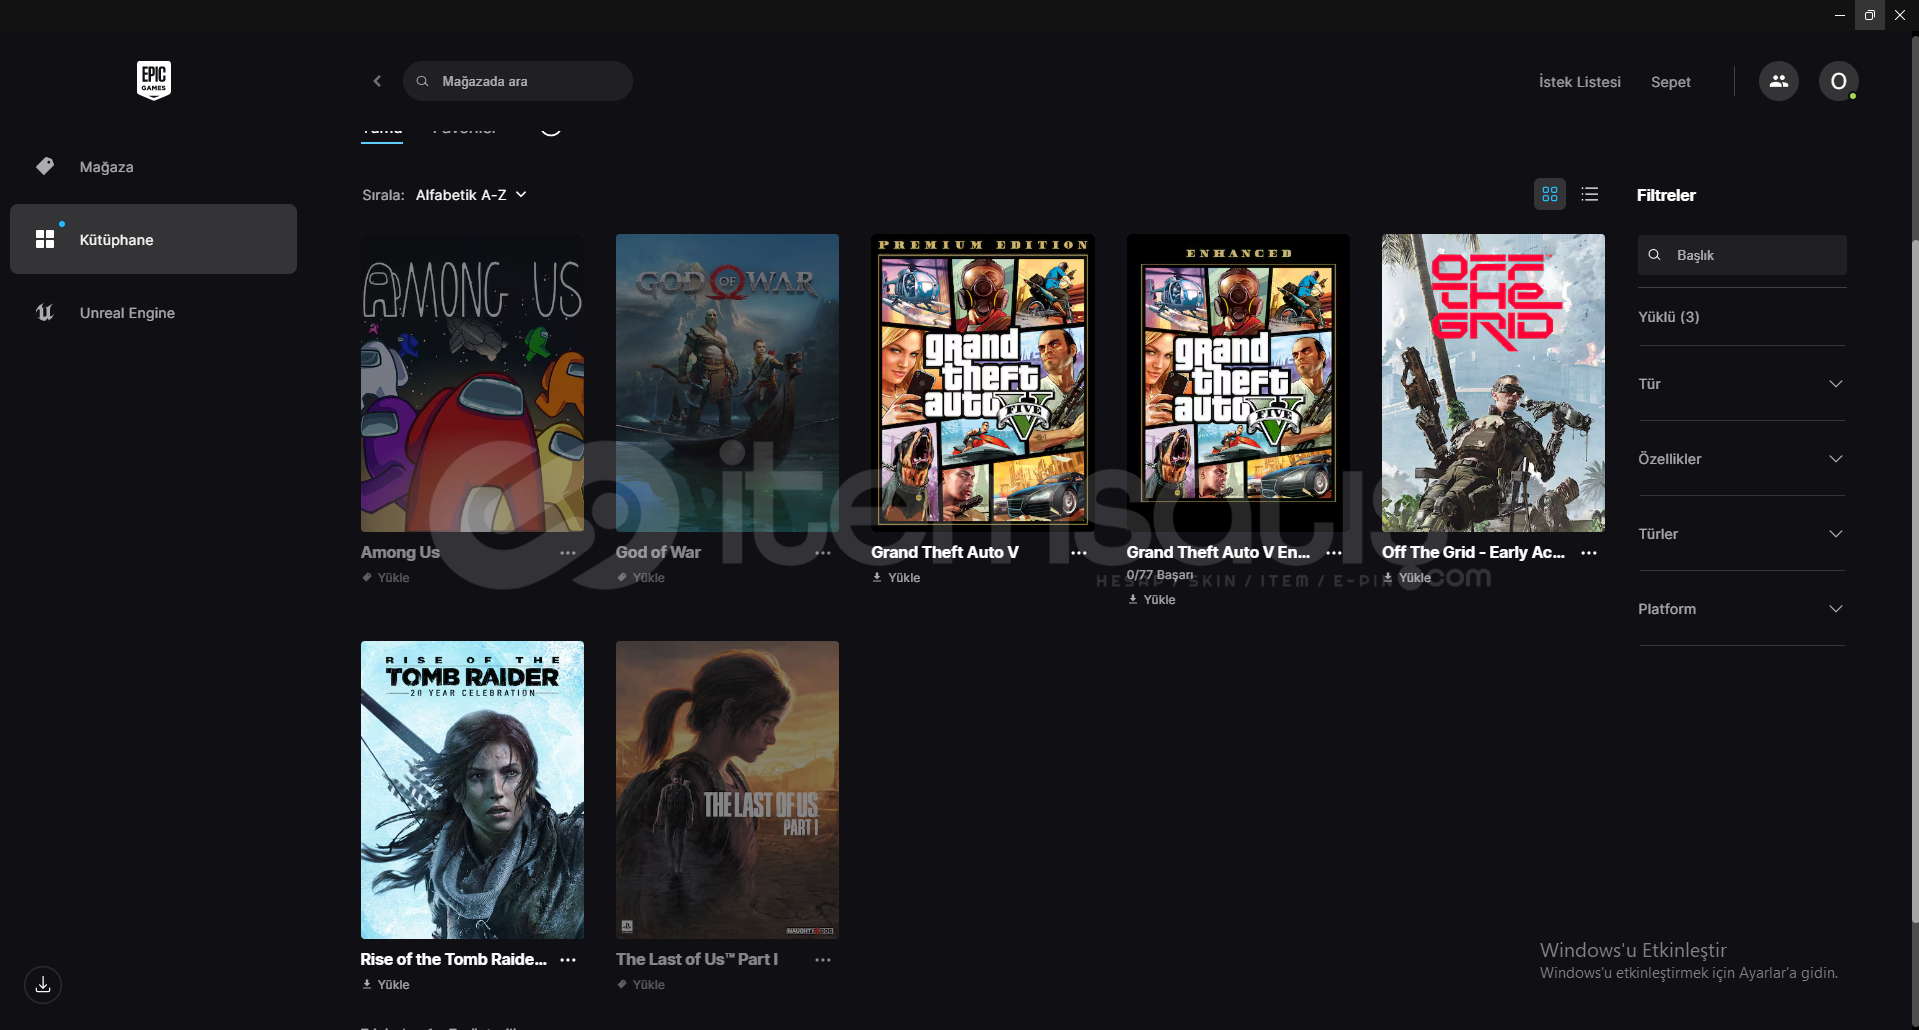Viewport: 1919px width, 1030px height.
Task: Open the Among Us cover thumbnail
Action: [x=472, y=383]
